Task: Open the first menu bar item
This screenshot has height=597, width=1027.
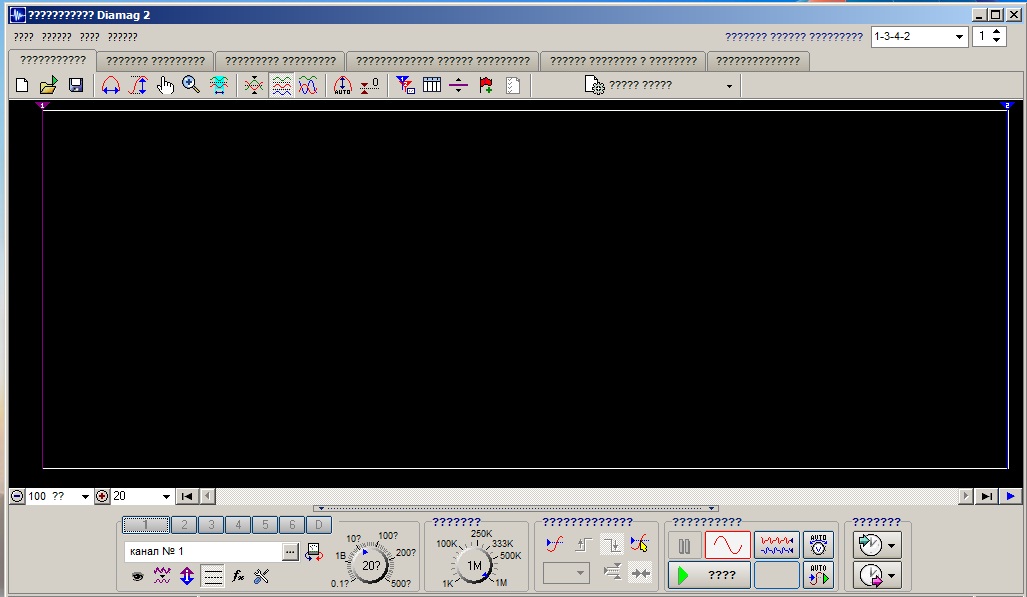Action: pyautogui.click(x=24, y=37)
